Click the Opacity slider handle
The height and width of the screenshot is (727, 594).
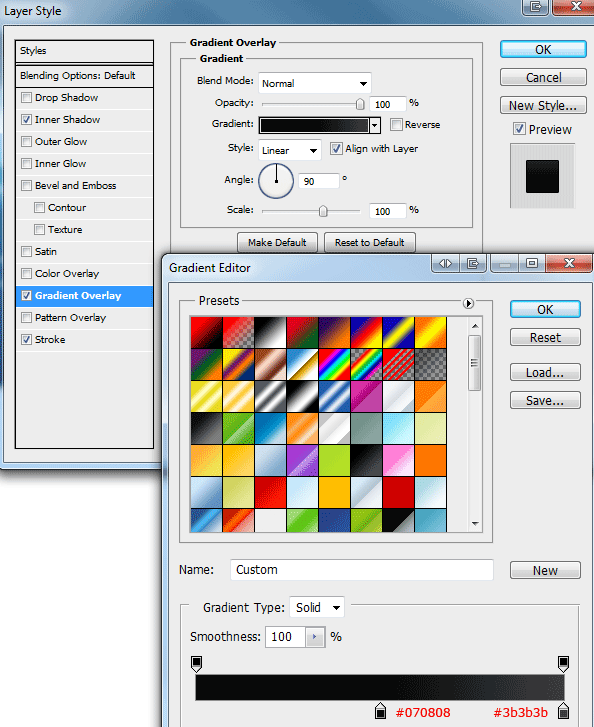[360, 104]
